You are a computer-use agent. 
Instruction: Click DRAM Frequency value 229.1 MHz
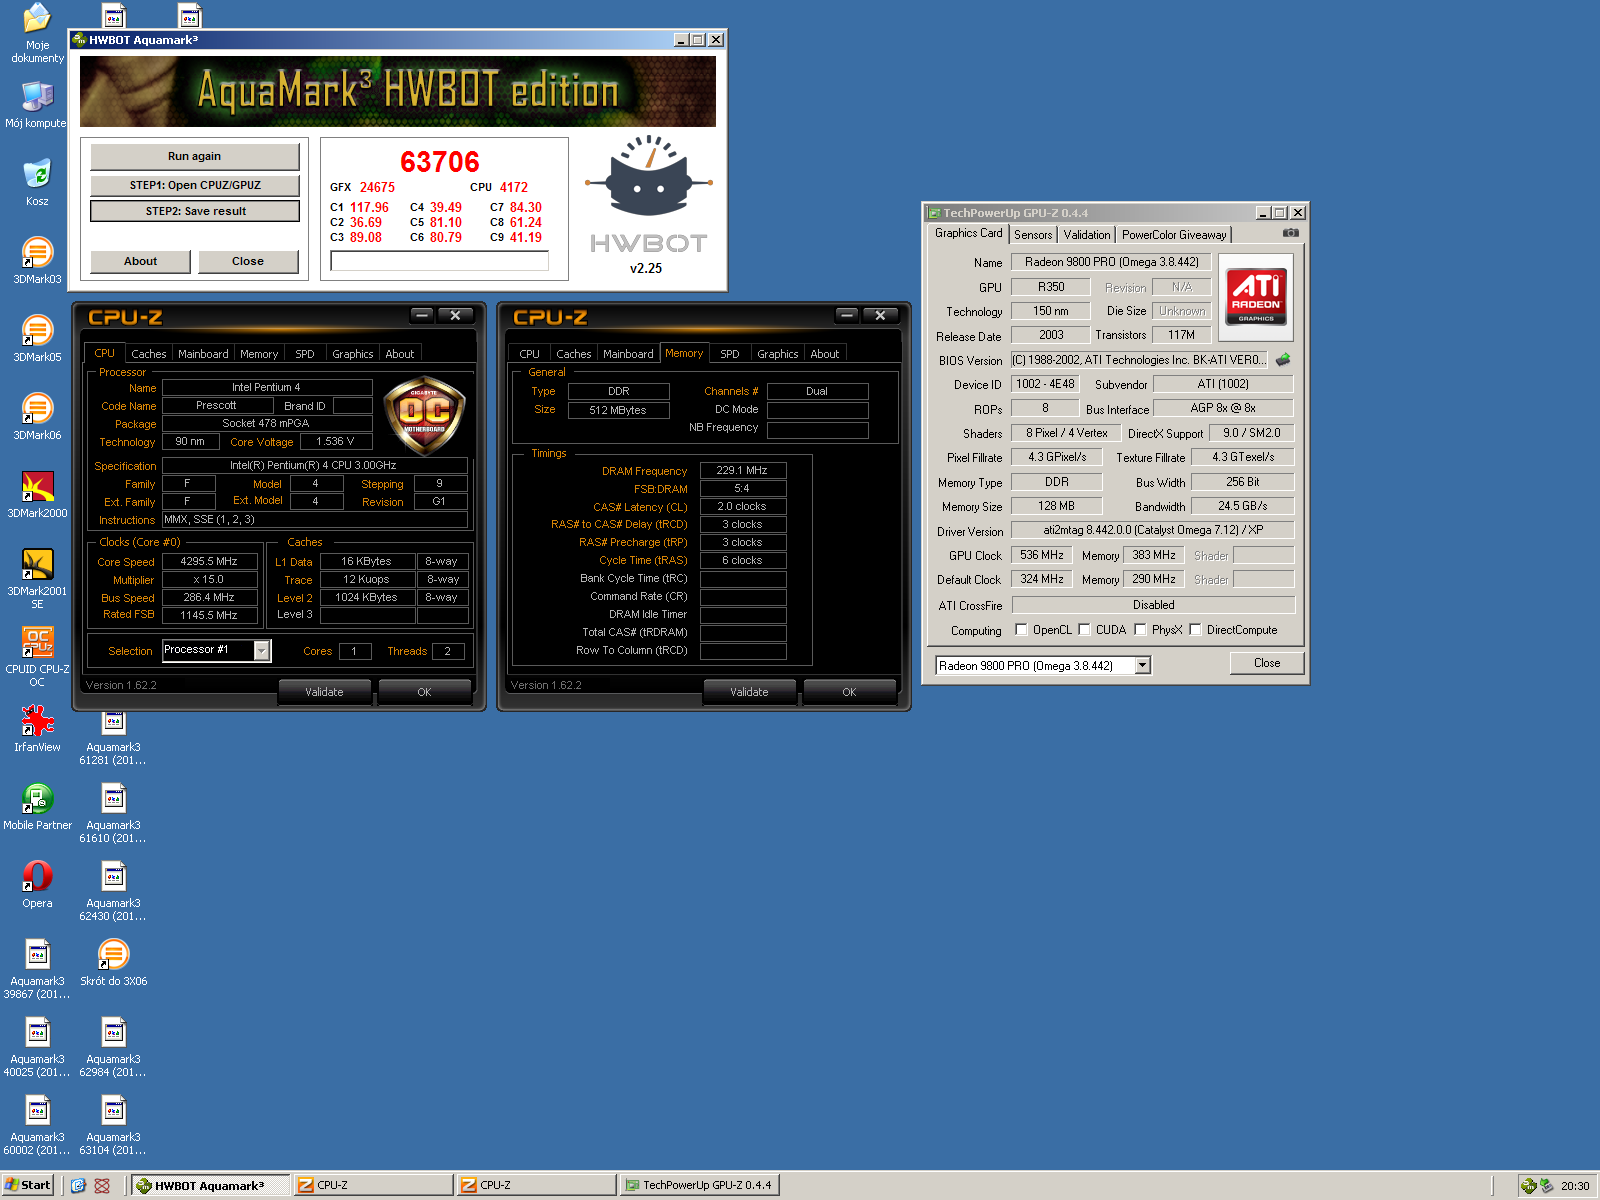click(743, 470)
